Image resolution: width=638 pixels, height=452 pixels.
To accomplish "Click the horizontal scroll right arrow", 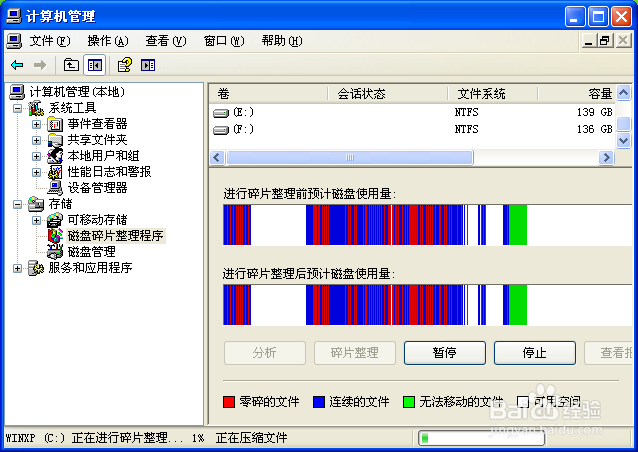I will pyautogui.click(x=606, y=157).
